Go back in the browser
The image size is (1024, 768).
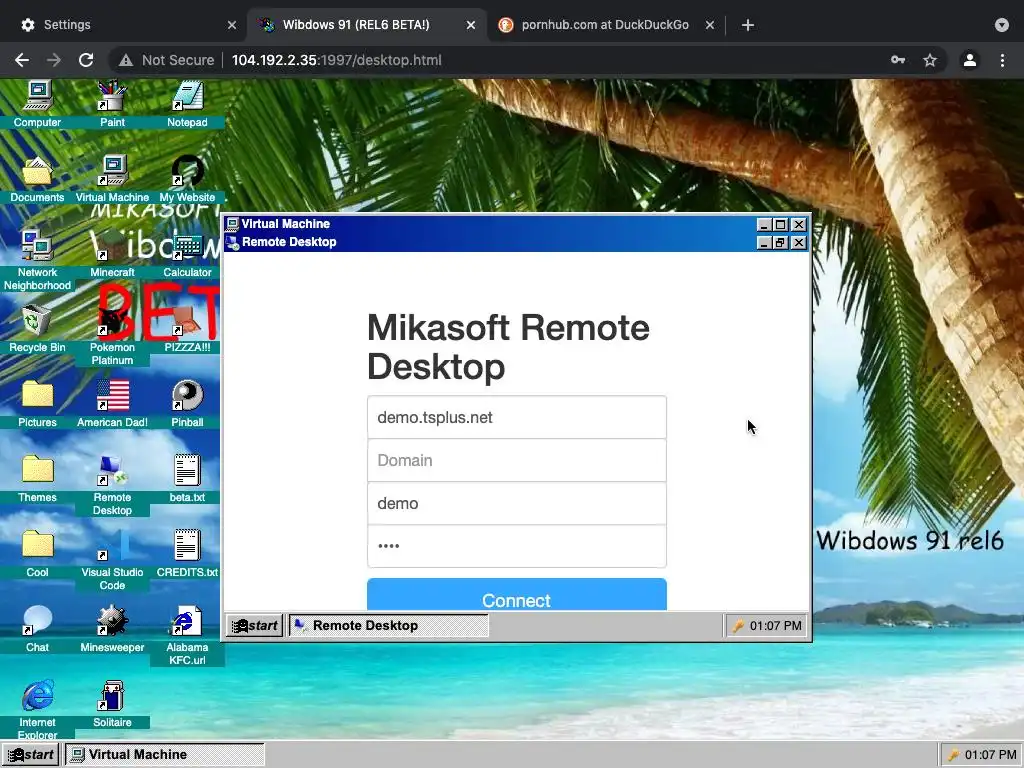click(22, 60)
